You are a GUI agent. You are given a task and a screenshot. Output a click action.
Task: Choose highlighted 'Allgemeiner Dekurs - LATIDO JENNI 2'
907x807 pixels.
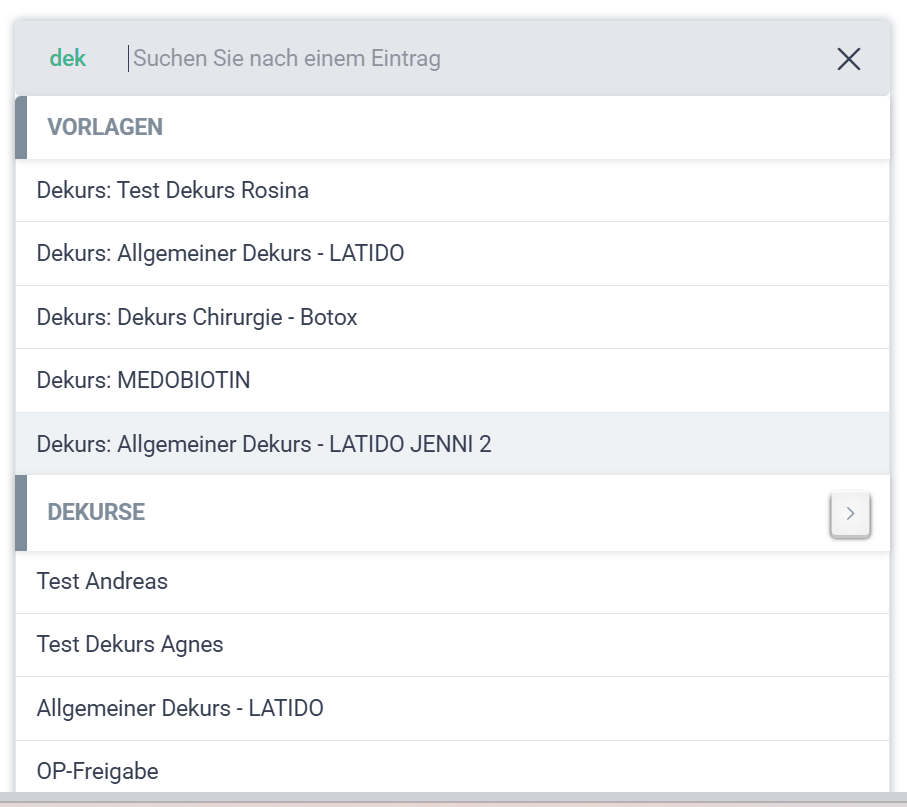click(264, 444)
